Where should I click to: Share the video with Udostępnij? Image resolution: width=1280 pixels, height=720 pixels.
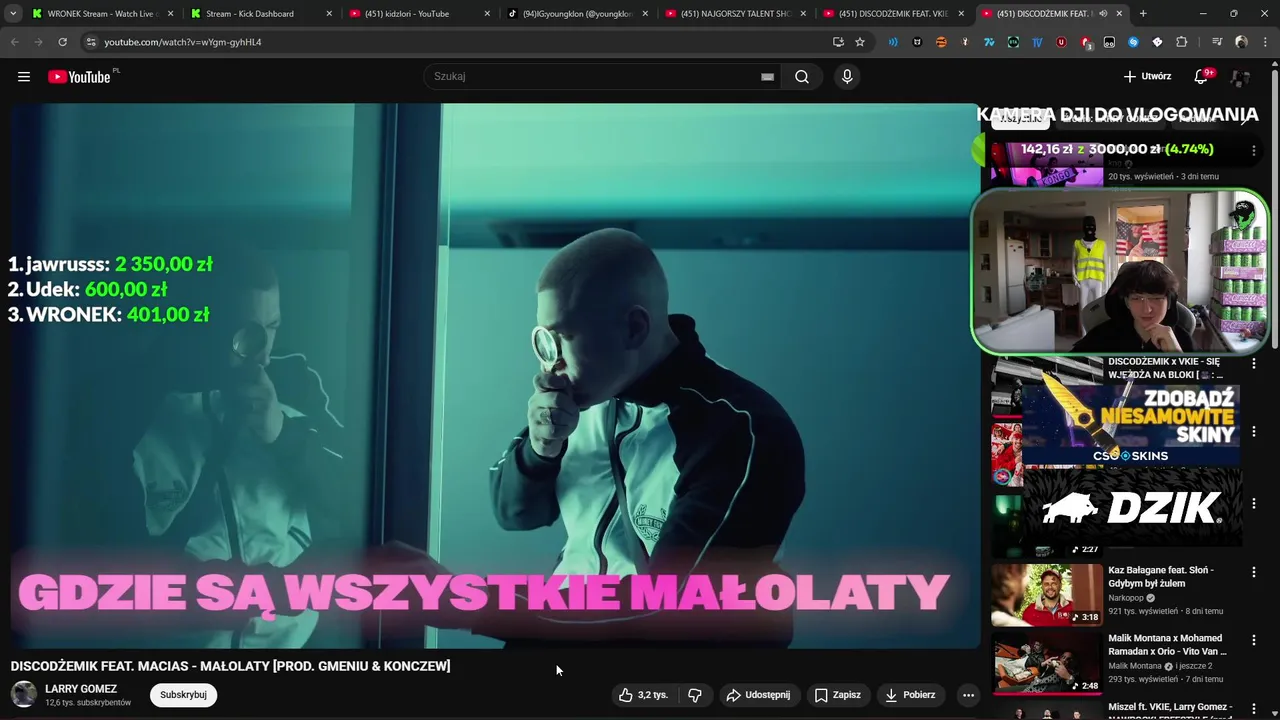click(758, 695)
